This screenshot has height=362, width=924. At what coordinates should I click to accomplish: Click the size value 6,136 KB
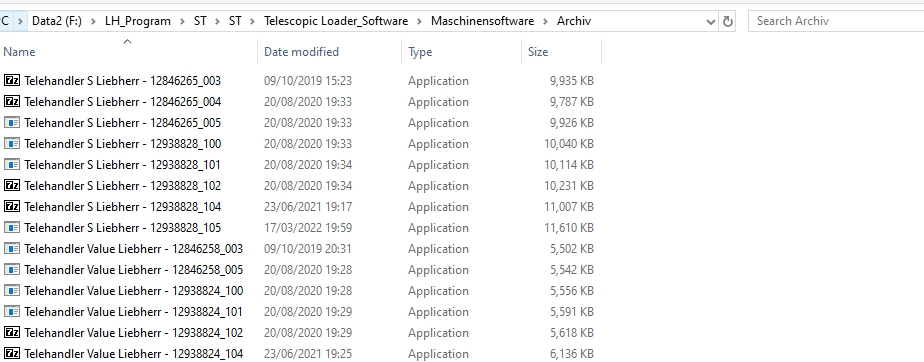572,354
